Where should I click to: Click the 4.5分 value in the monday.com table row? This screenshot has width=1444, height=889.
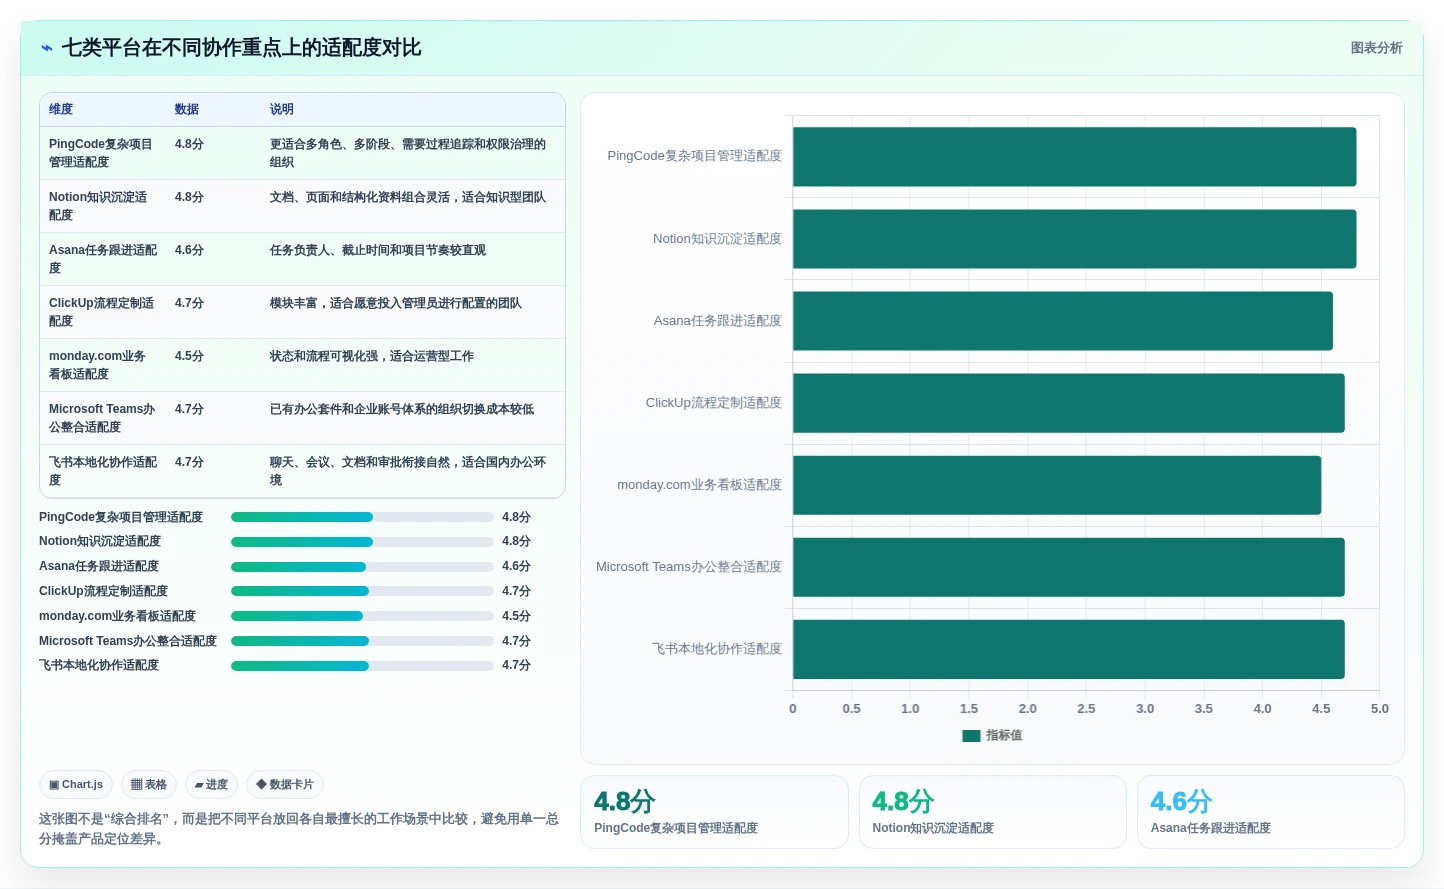(189, 356)
